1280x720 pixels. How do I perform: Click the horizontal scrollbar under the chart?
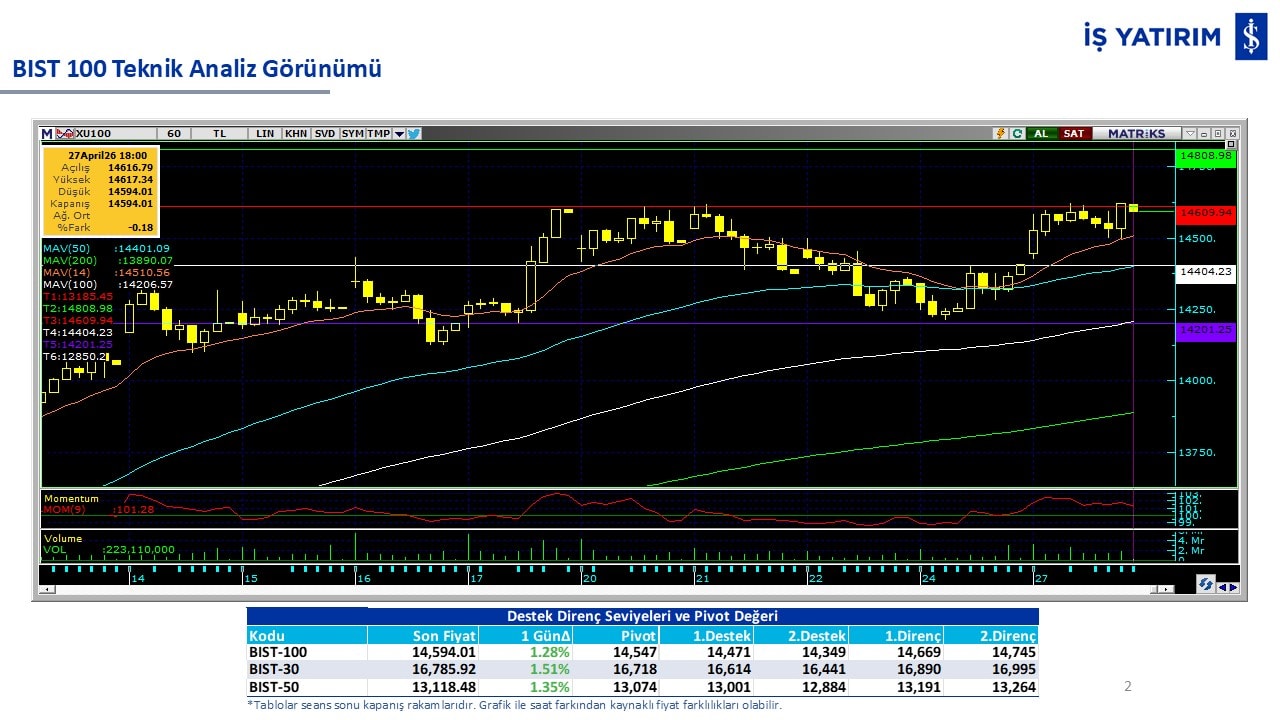point(600,593)
